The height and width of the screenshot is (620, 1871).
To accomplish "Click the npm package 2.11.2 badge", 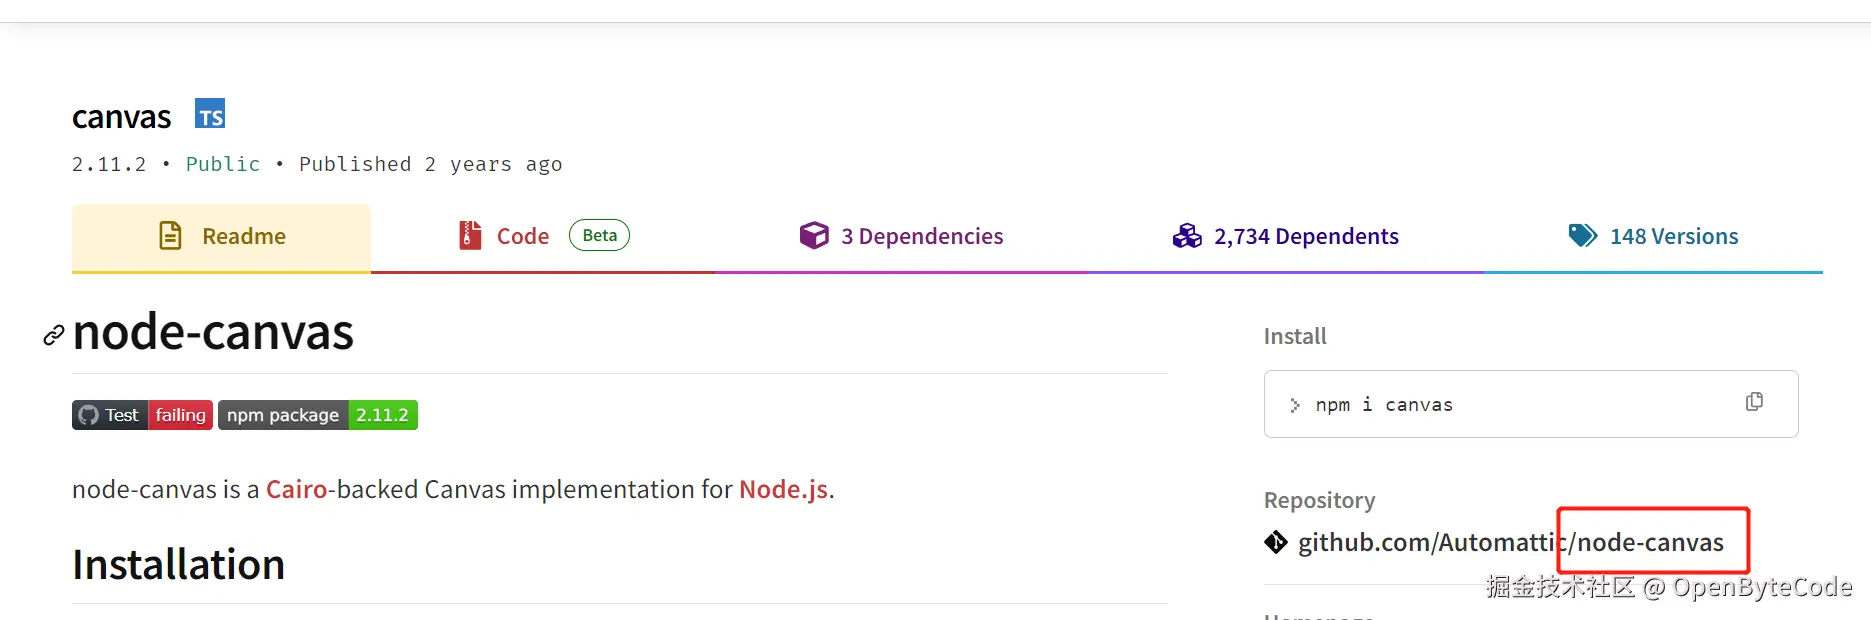I will (318, 415).
